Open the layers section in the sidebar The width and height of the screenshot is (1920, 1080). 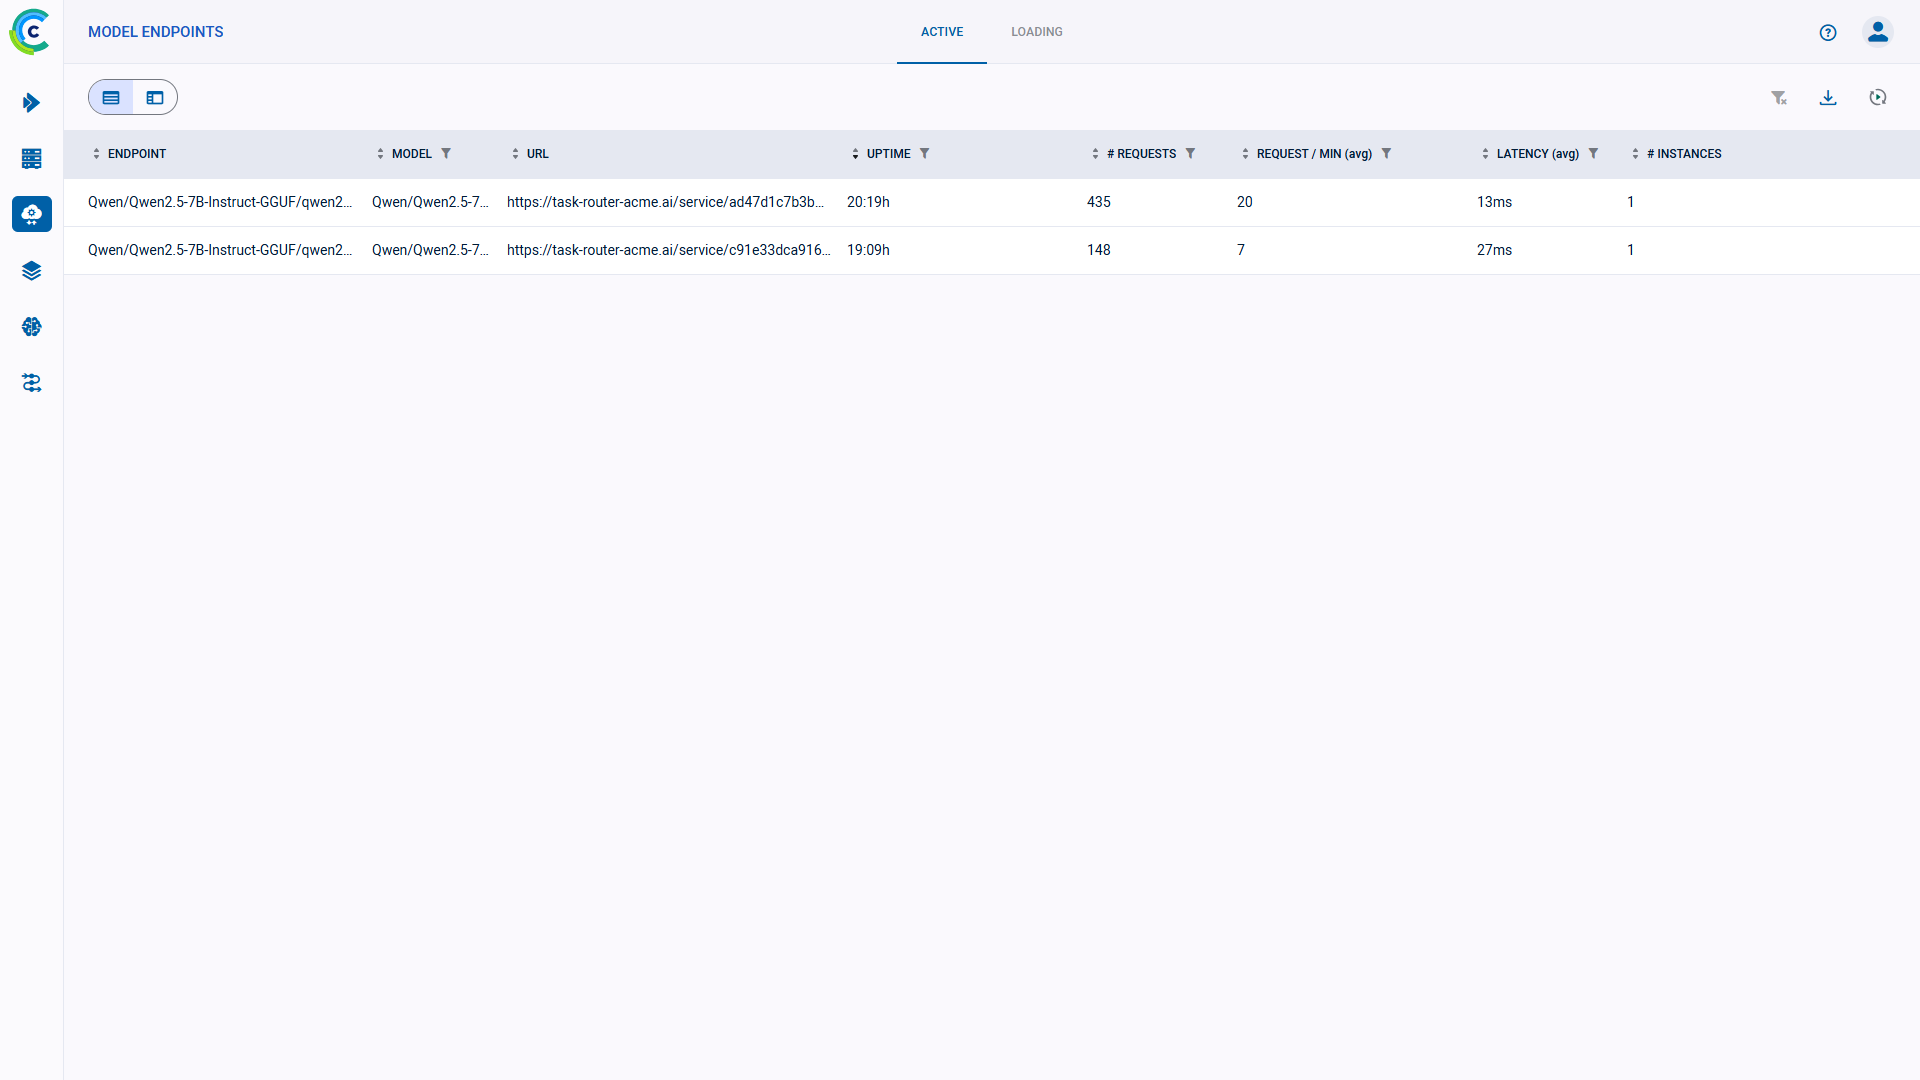coord(32,270)
